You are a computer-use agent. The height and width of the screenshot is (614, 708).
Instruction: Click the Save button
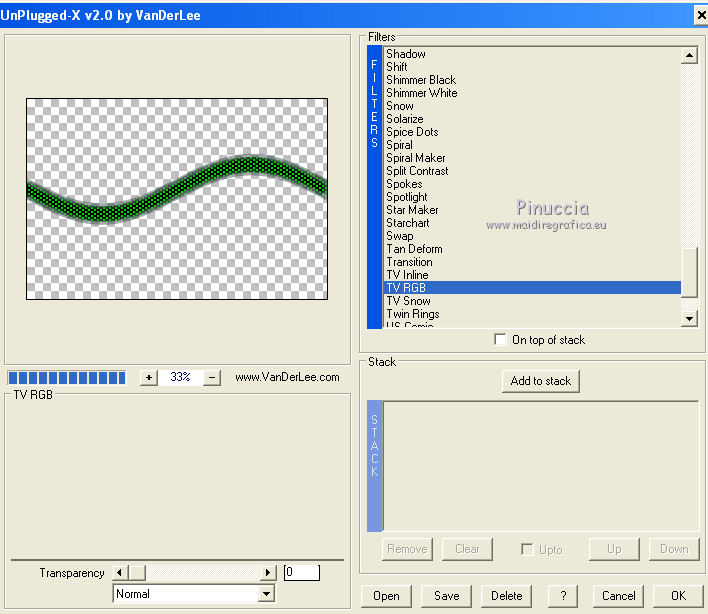click(x=446, y=596)
